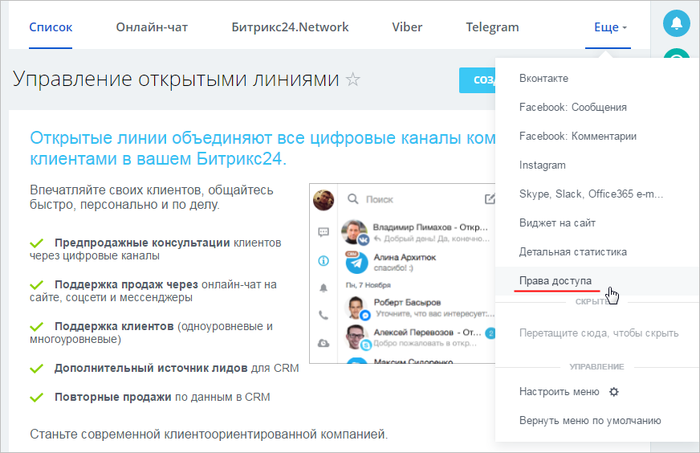The image size is (700, 453).
Task: Star the "Управление открытыми линиями" page as favorite
Action: 353,79
